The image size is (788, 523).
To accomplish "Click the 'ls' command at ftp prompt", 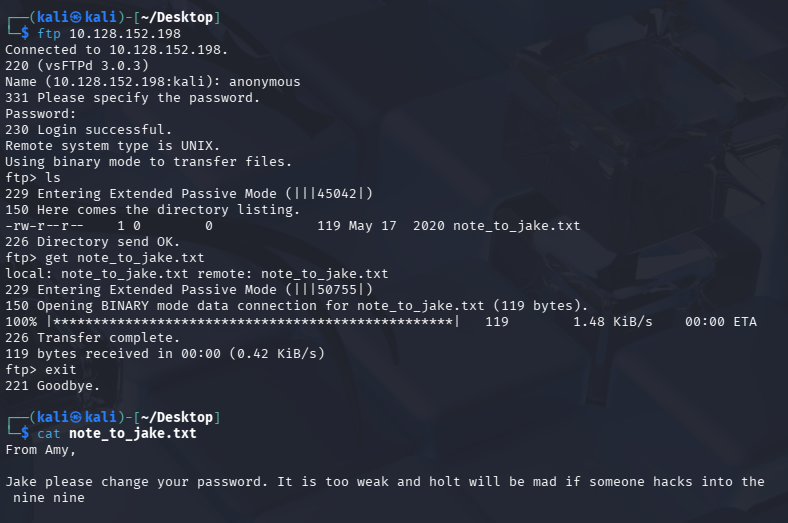I will [53, 177].
